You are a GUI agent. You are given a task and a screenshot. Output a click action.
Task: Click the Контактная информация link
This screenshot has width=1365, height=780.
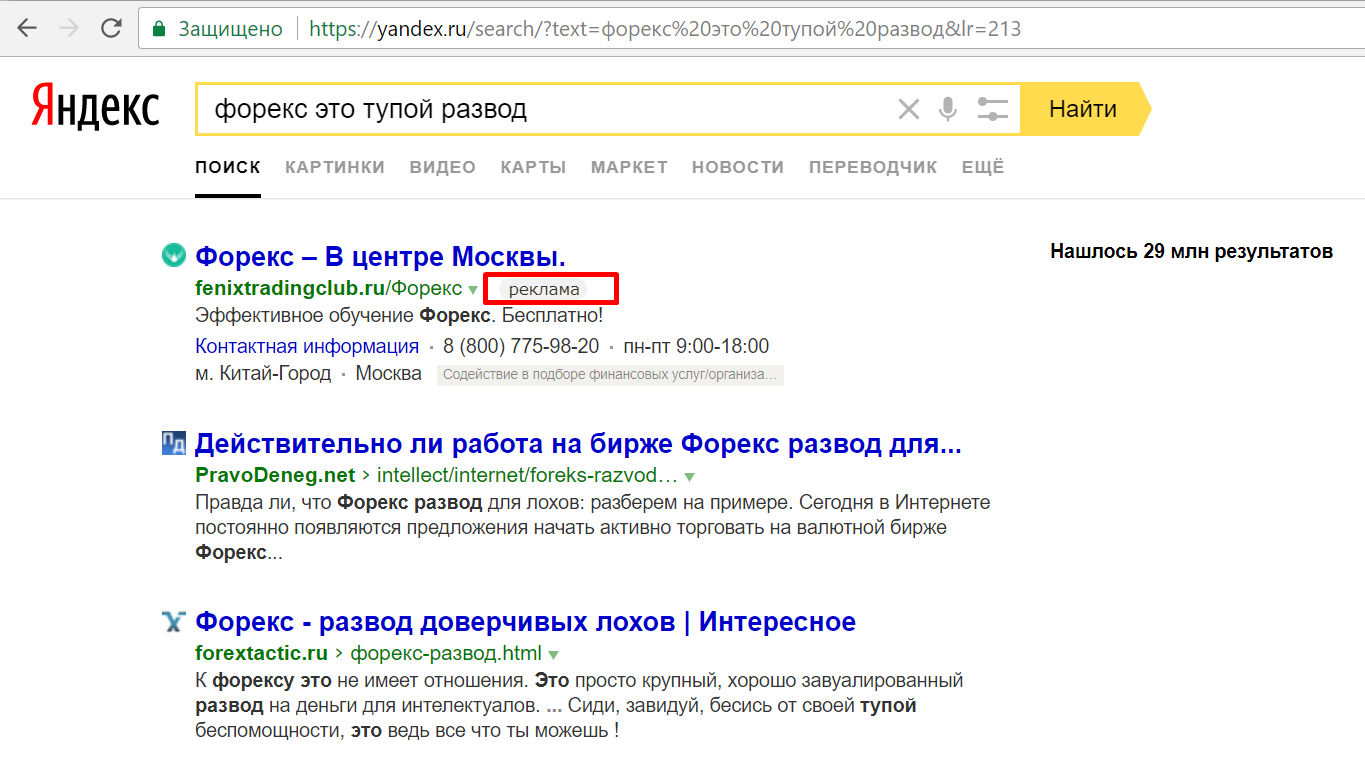307,347
